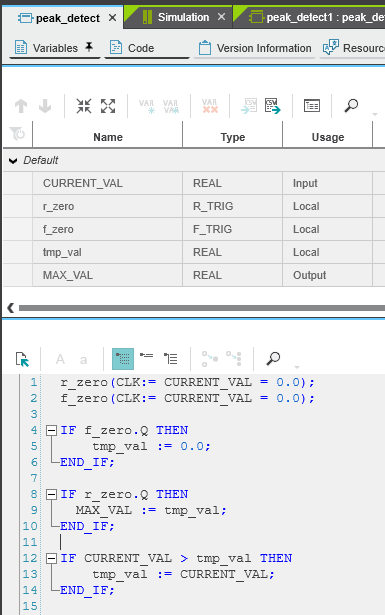Close the peak_detect tab

point(113,18)
